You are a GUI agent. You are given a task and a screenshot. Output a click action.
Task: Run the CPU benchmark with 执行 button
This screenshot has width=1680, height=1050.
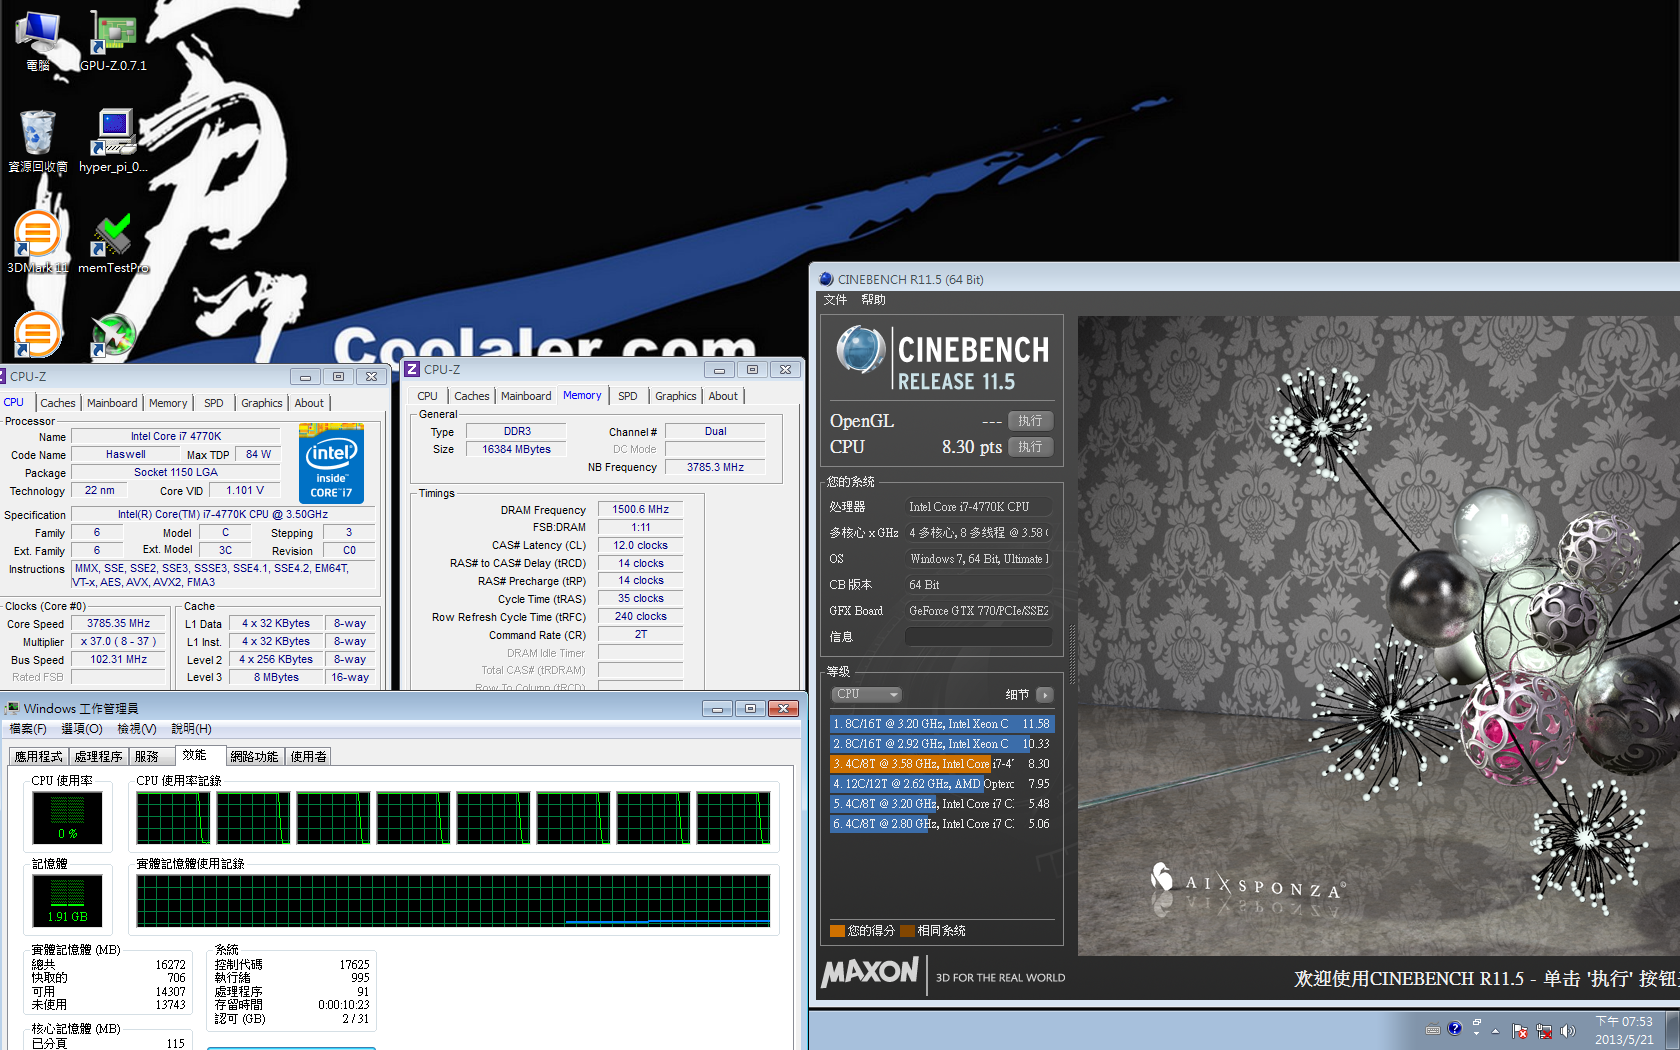[1030, 447]
